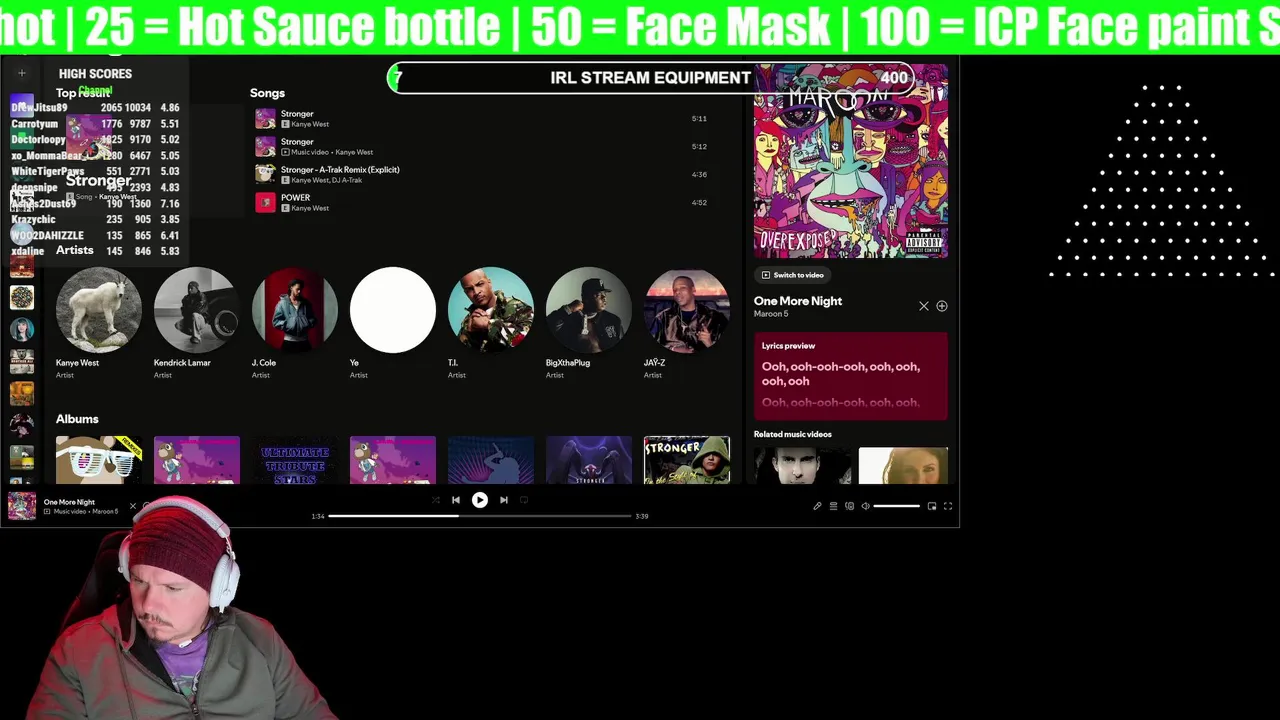Open Kanye West artist card
The height and width of the screenshot is (720, 1280).
[99, 323]
